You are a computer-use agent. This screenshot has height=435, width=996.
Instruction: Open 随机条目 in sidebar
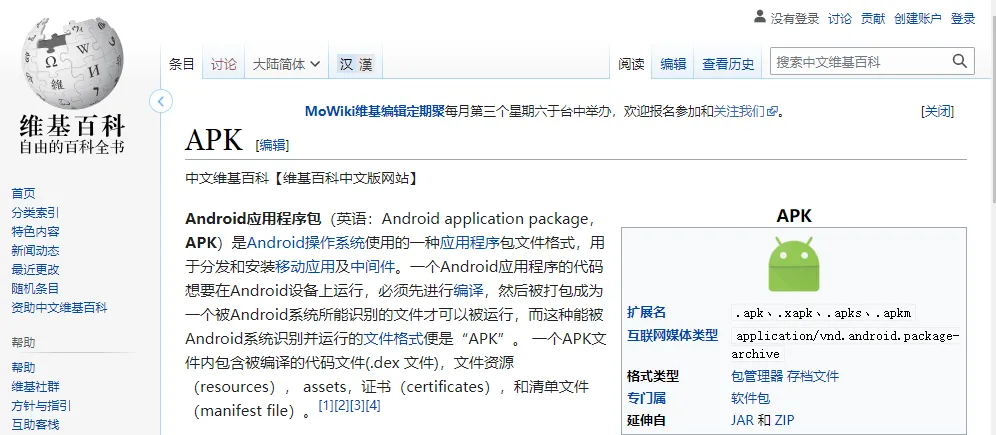point(35,289)
